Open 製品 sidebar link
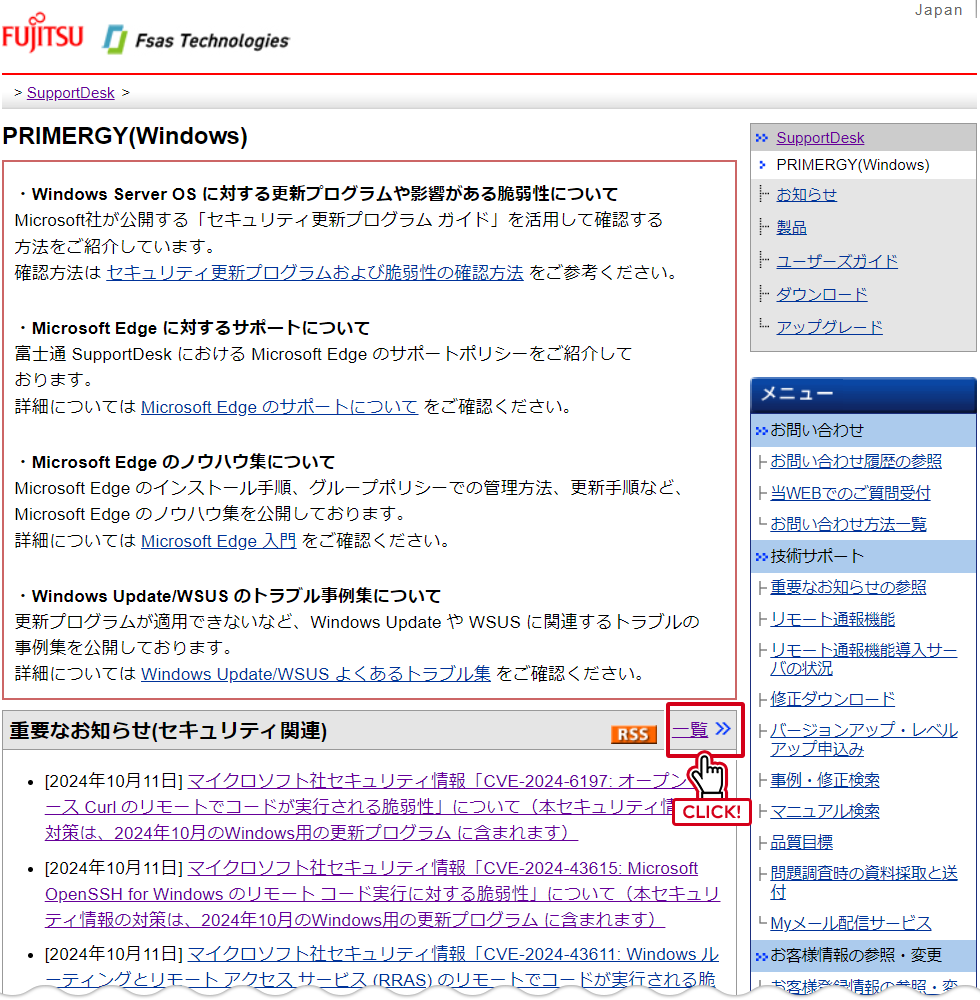The width and height of the screenshot is (980, 1000). (791, 228)
